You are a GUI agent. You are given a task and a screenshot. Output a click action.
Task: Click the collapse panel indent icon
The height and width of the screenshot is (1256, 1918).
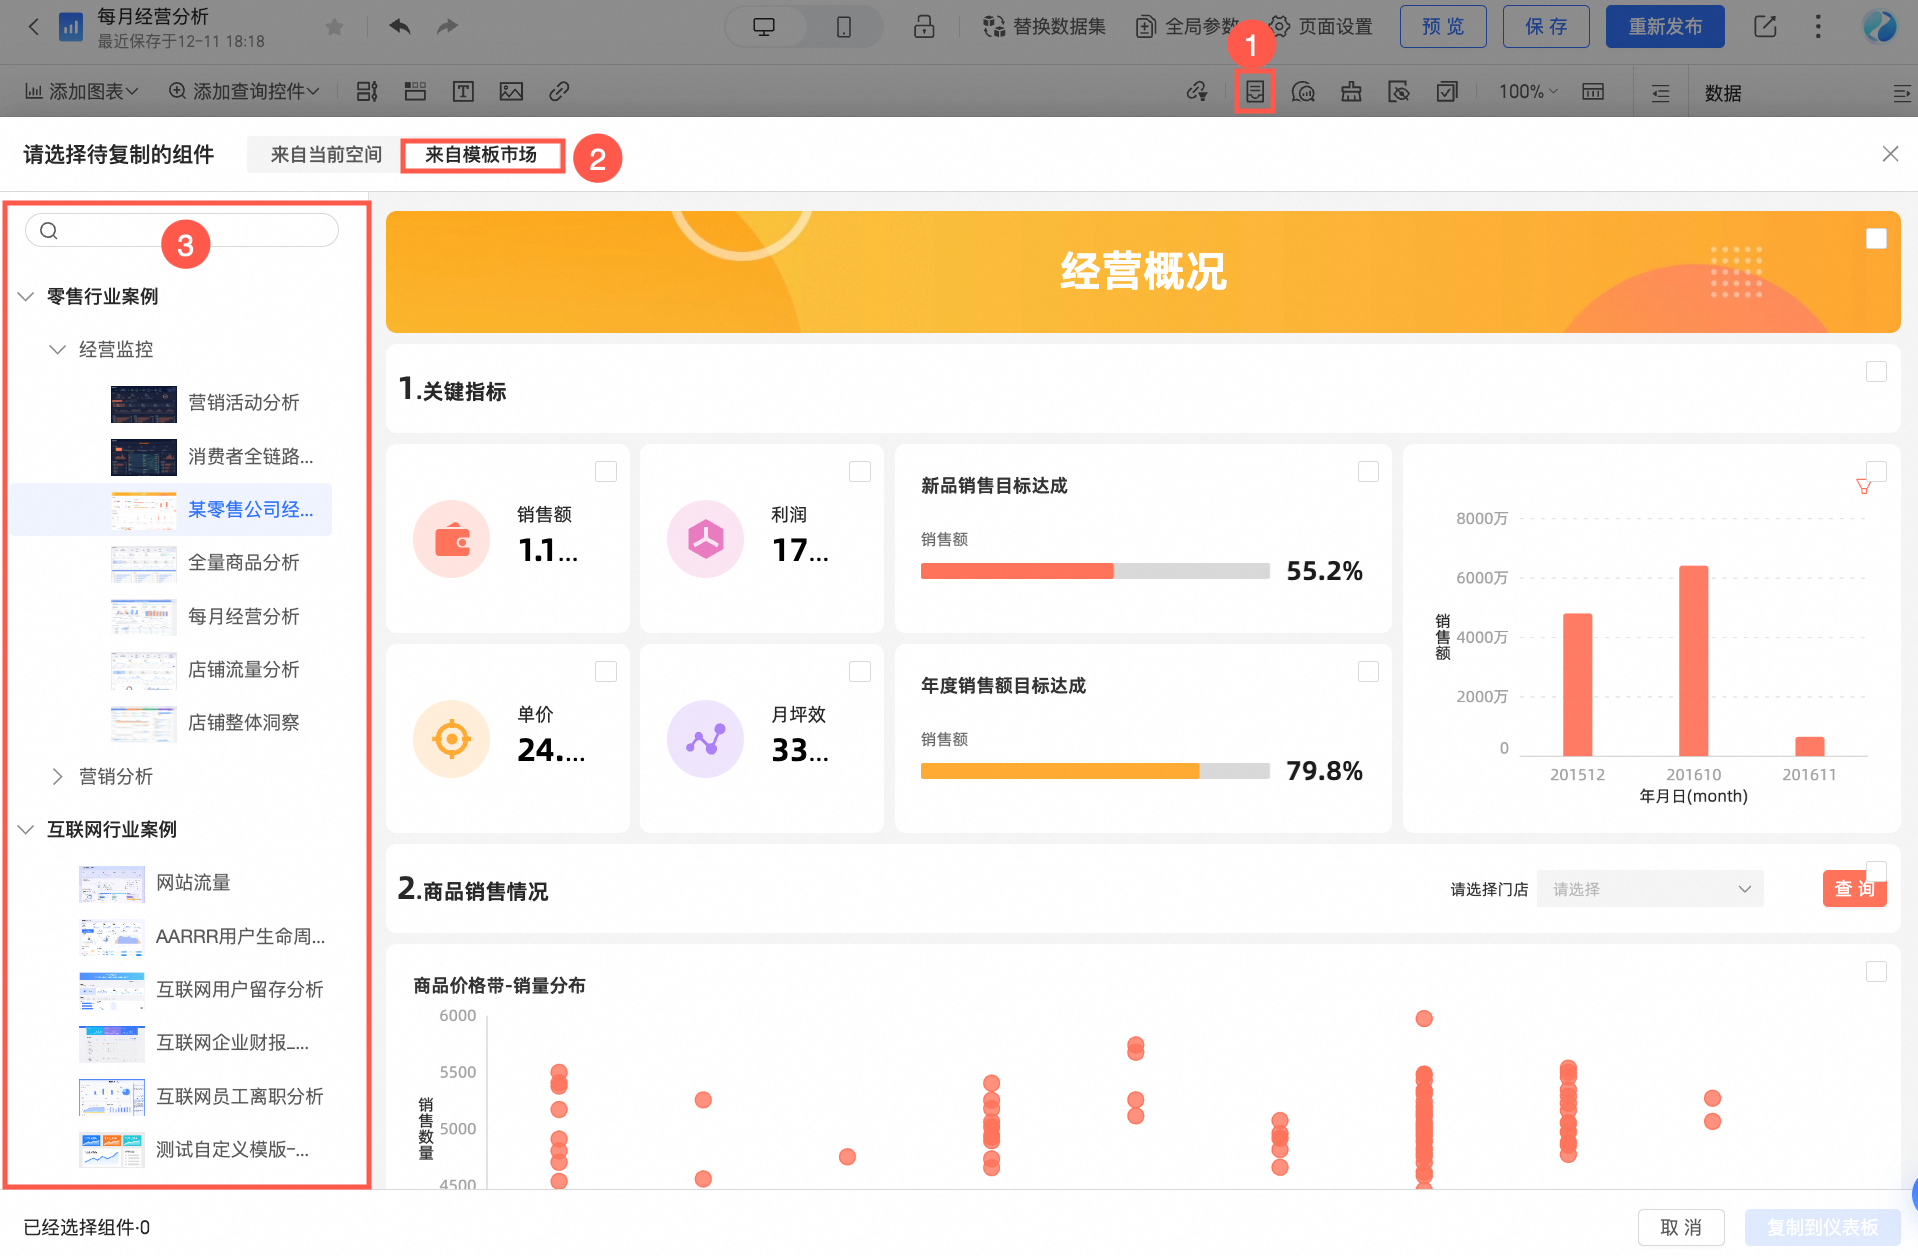click(1660, 93)
